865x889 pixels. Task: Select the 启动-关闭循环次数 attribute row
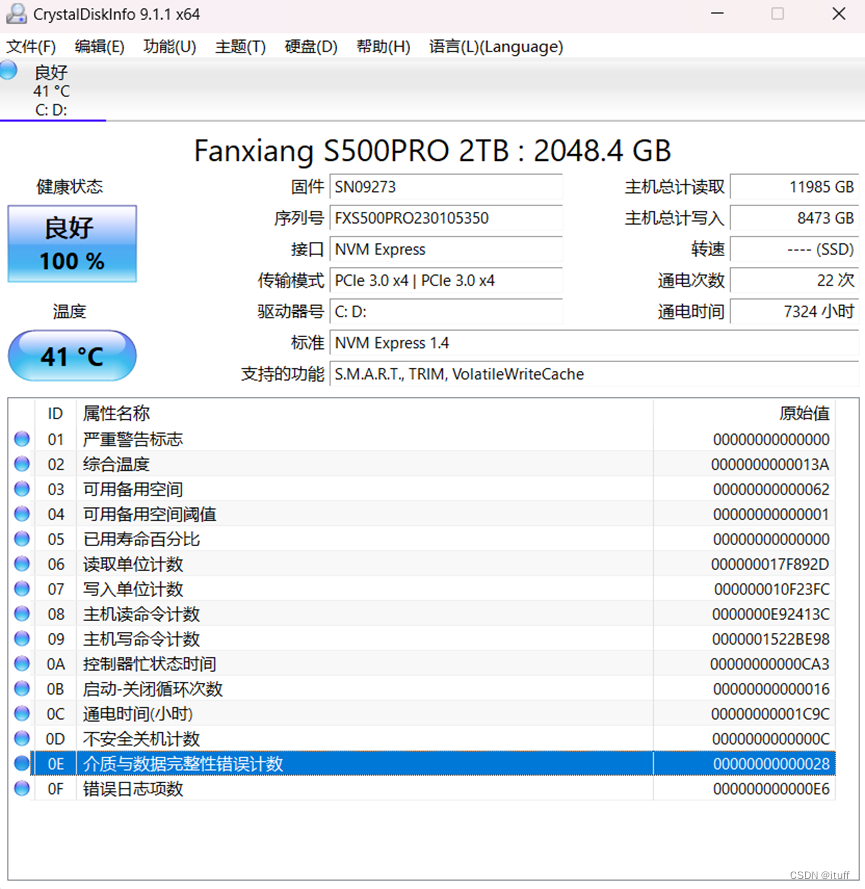(x=422, y=688)
